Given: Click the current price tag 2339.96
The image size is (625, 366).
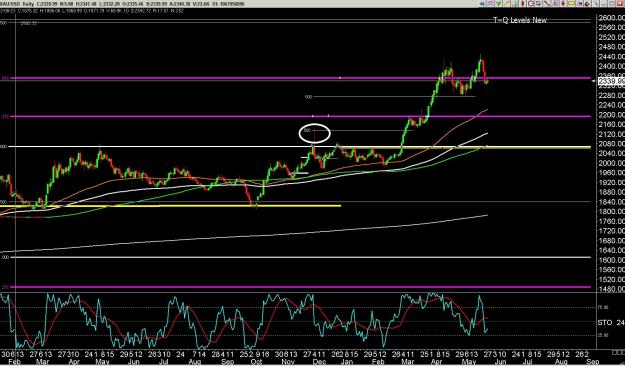Looking at the screenshot, I should click(x=612, y=81).
